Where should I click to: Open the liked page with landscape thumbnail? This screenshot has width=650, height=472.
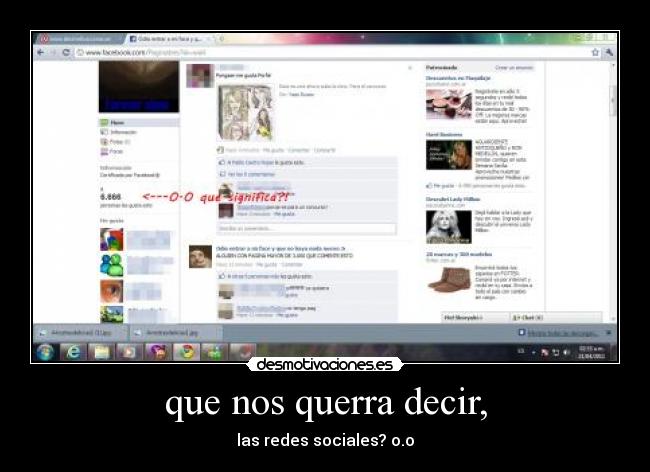coord(112,315)
